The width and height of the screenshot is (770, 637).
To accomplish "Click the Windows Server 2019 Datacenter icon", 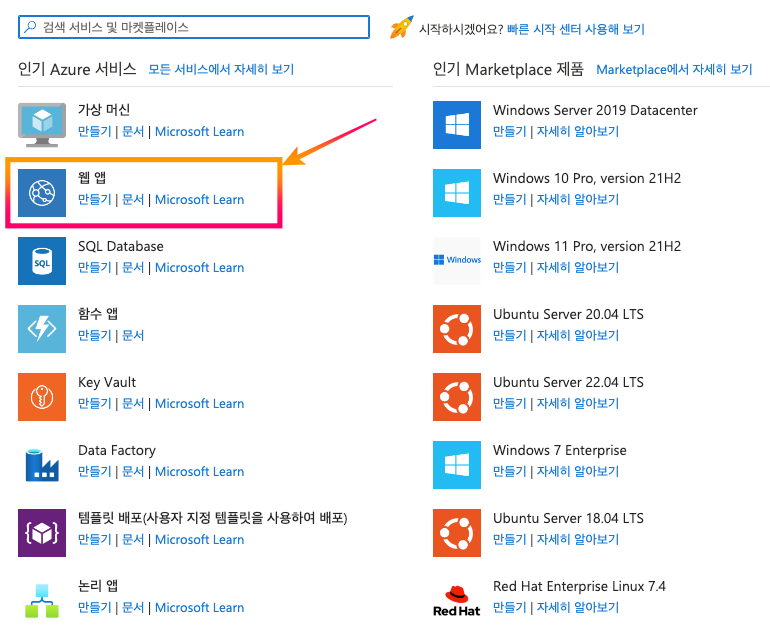I will (457, 125).
